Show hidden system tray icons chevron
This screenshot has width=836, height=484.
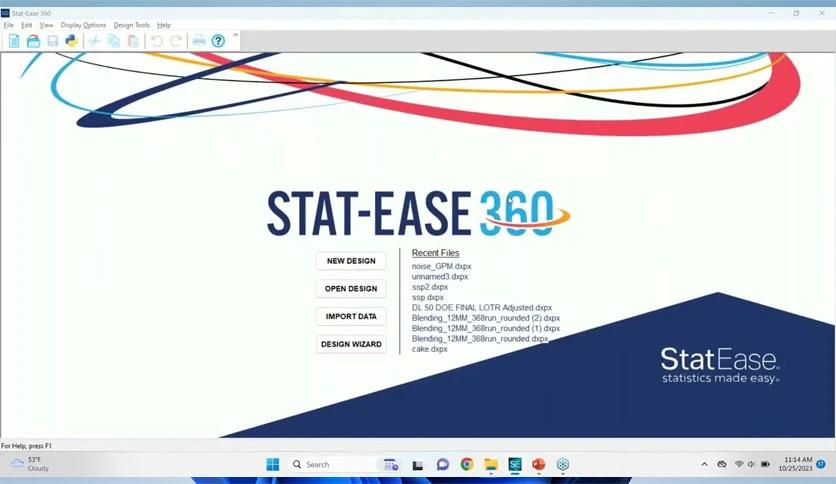coord(704,464)
